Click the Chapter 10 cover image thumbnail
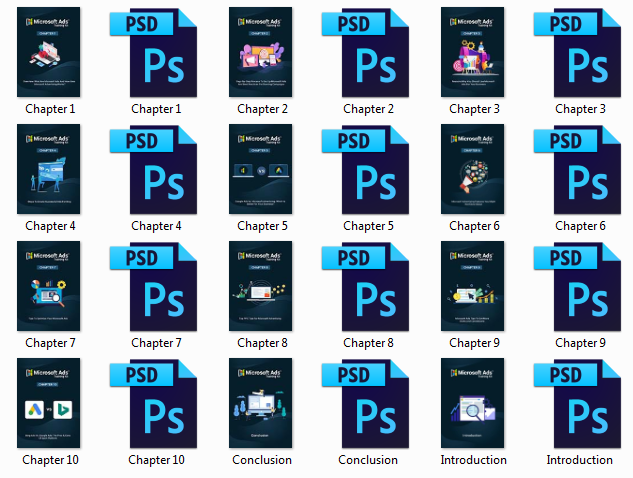 tap(48, 403)
